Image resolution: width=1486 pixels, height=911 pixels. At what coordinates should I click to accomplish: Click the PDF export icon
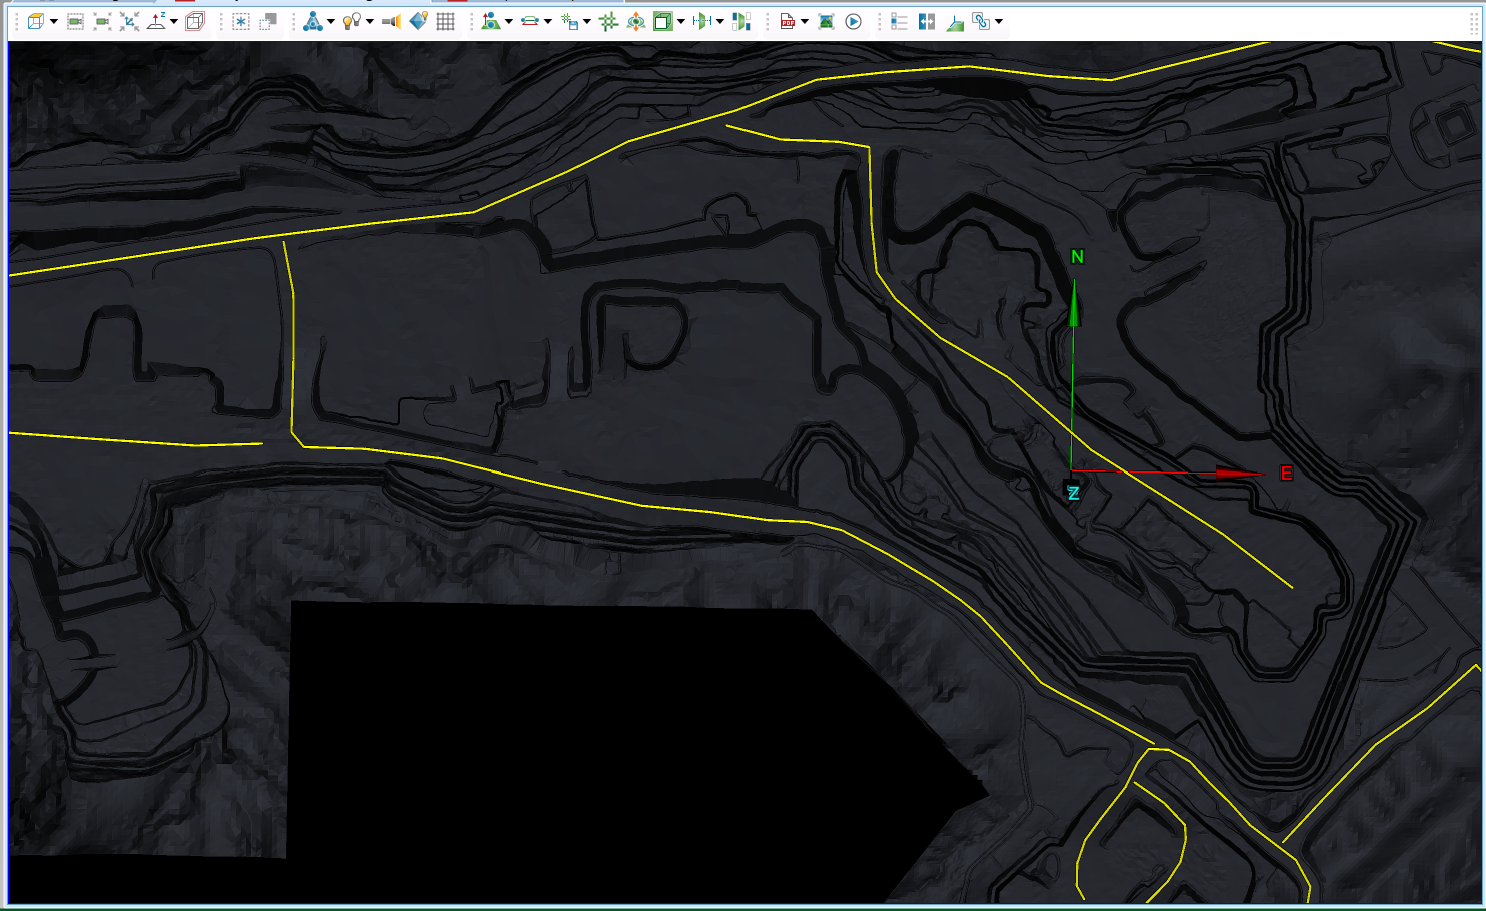(x=788, y=21)
